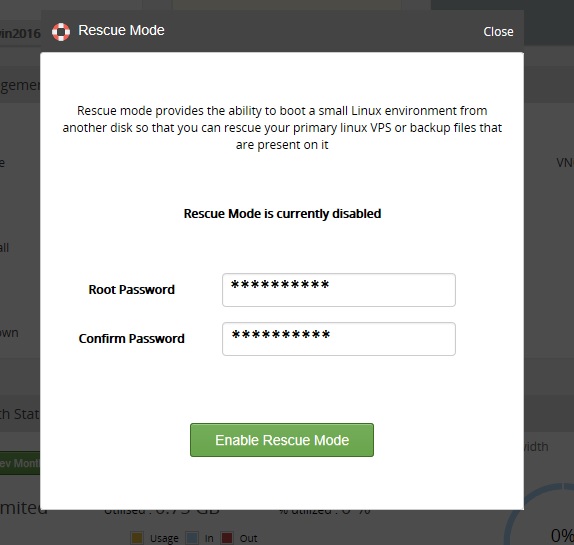
Task: Click Enable Rescue Mode button
Action: [x=282, y=440]
